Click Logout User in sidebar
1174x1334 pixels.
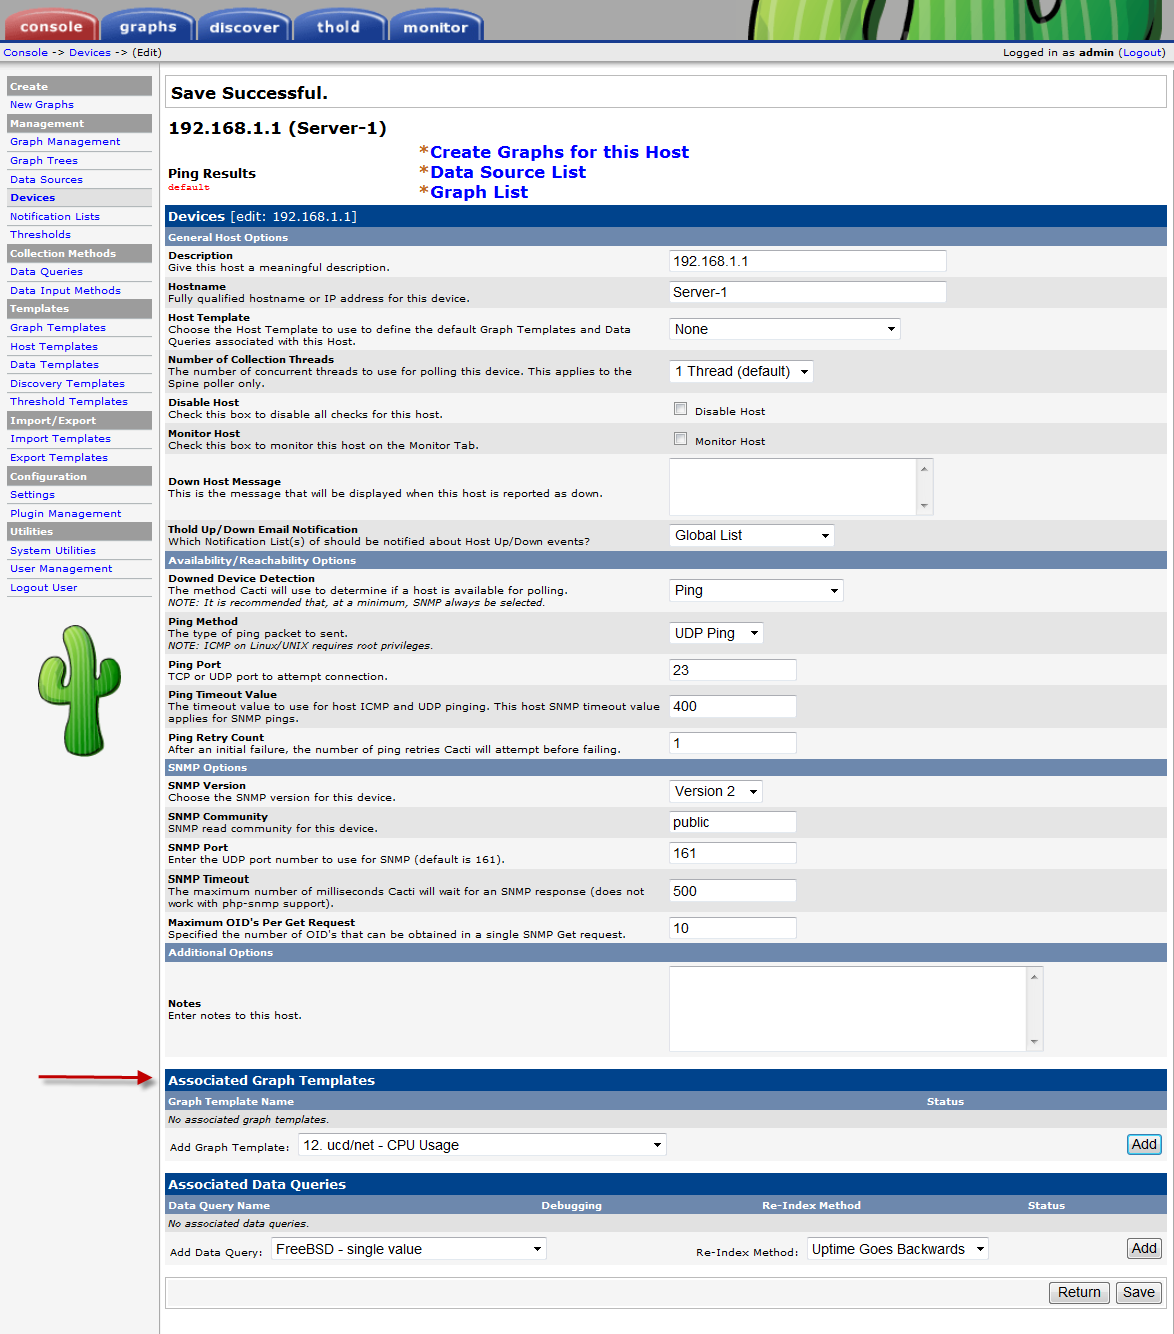(x=43, y=588)
